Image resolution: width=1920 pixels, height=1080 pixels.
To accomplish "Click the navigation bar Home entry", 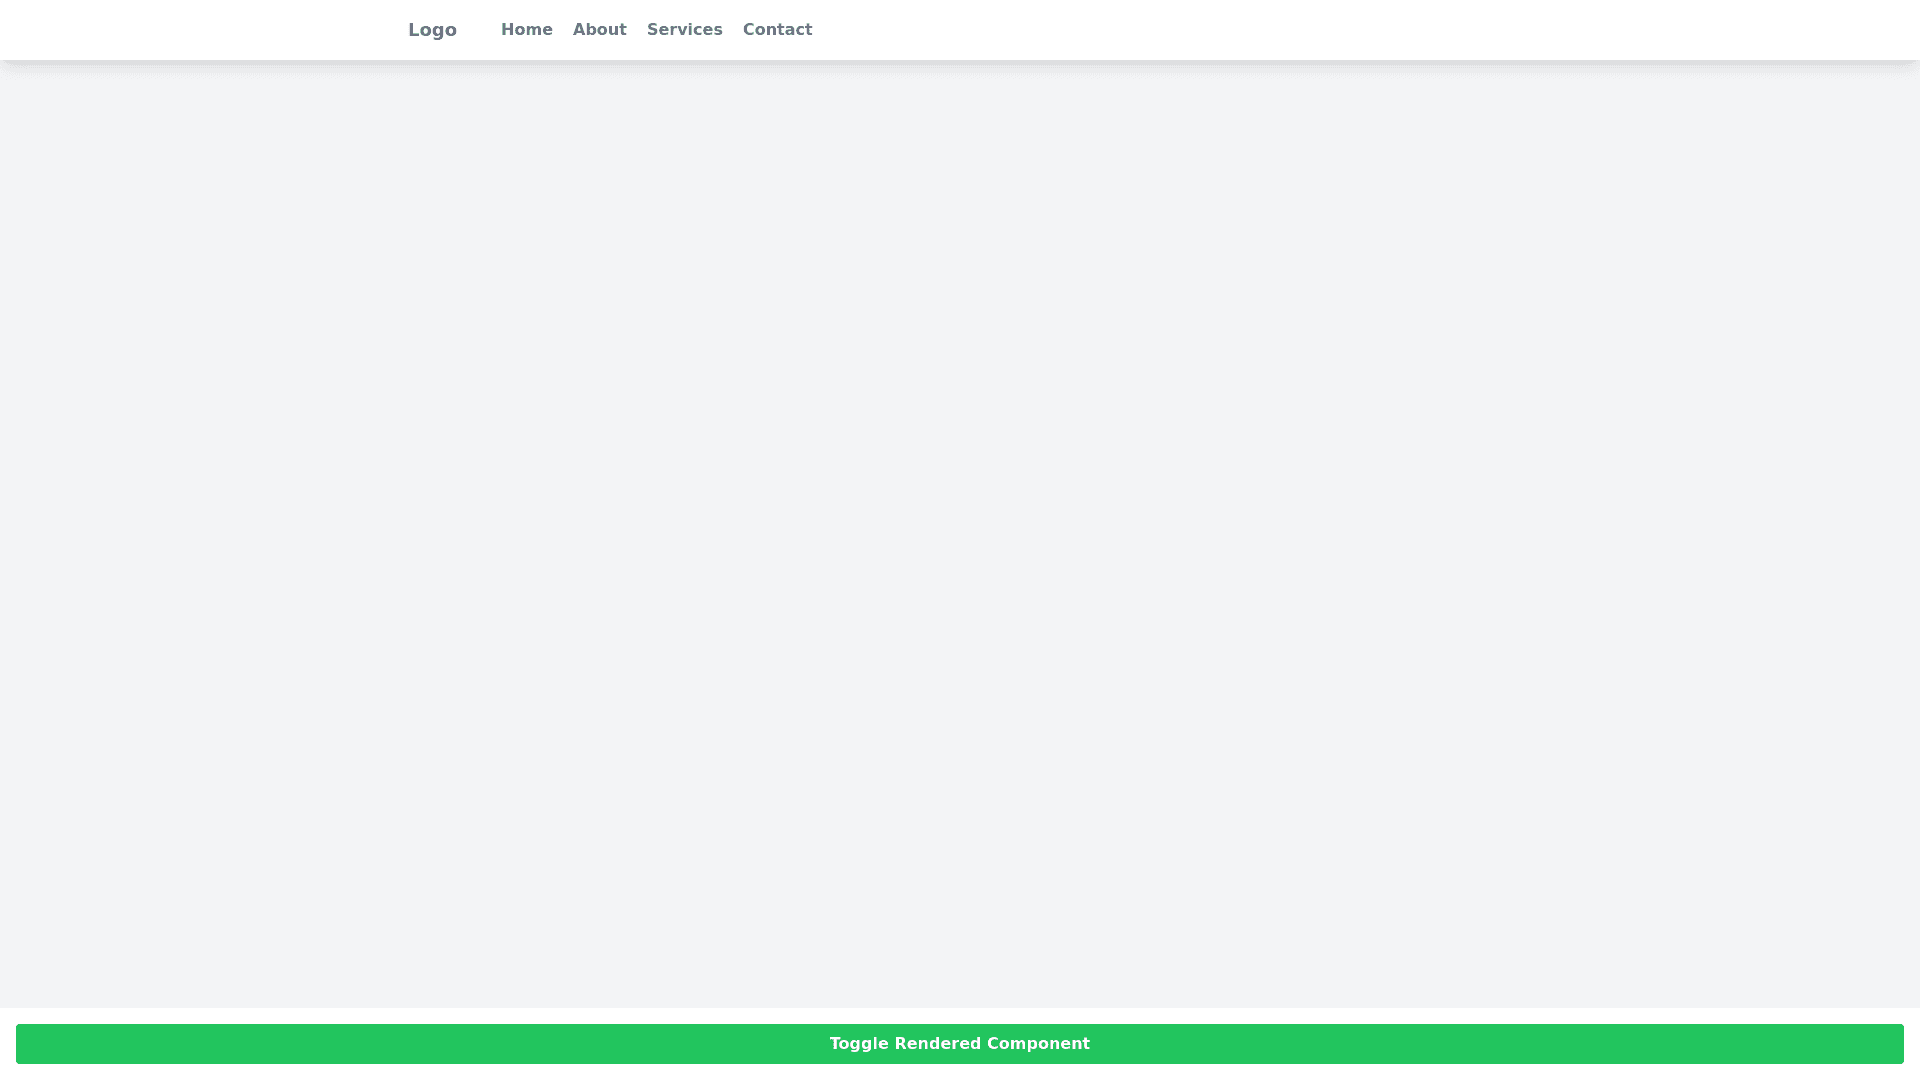I will coord(527,29).
